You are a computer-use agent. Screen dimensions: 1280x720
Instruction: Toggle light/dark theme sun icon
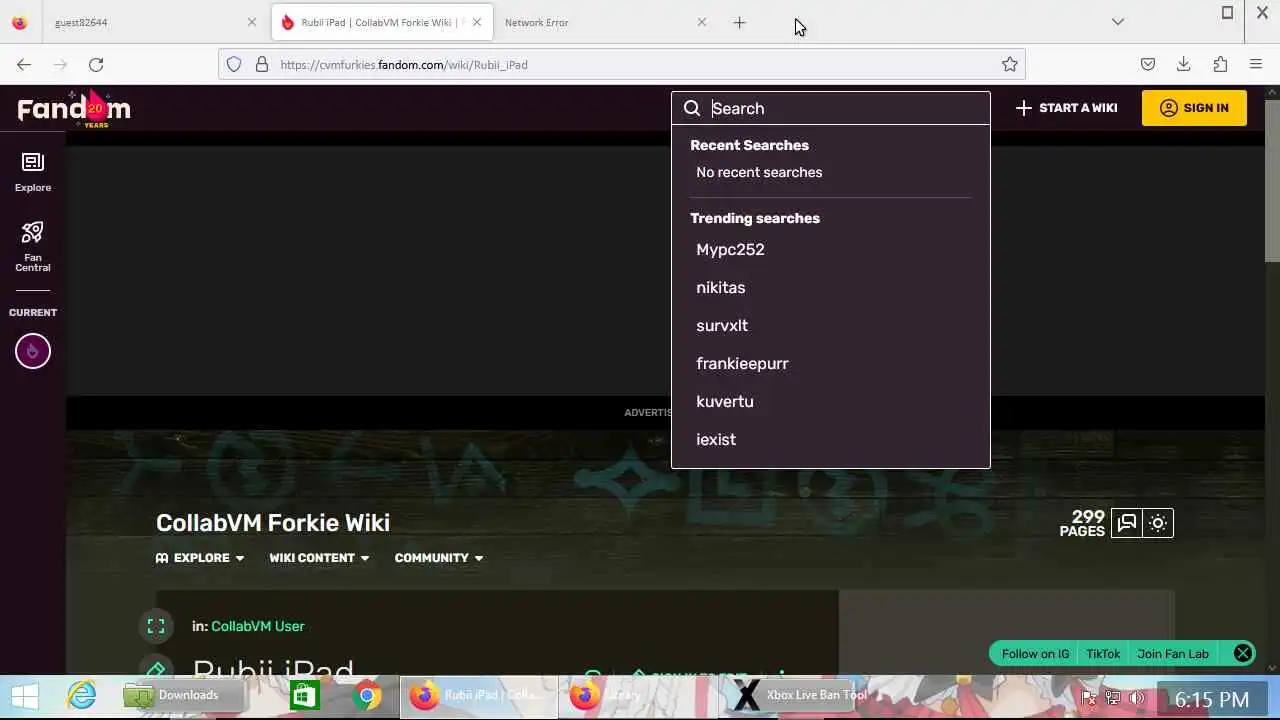[1158, 523]
